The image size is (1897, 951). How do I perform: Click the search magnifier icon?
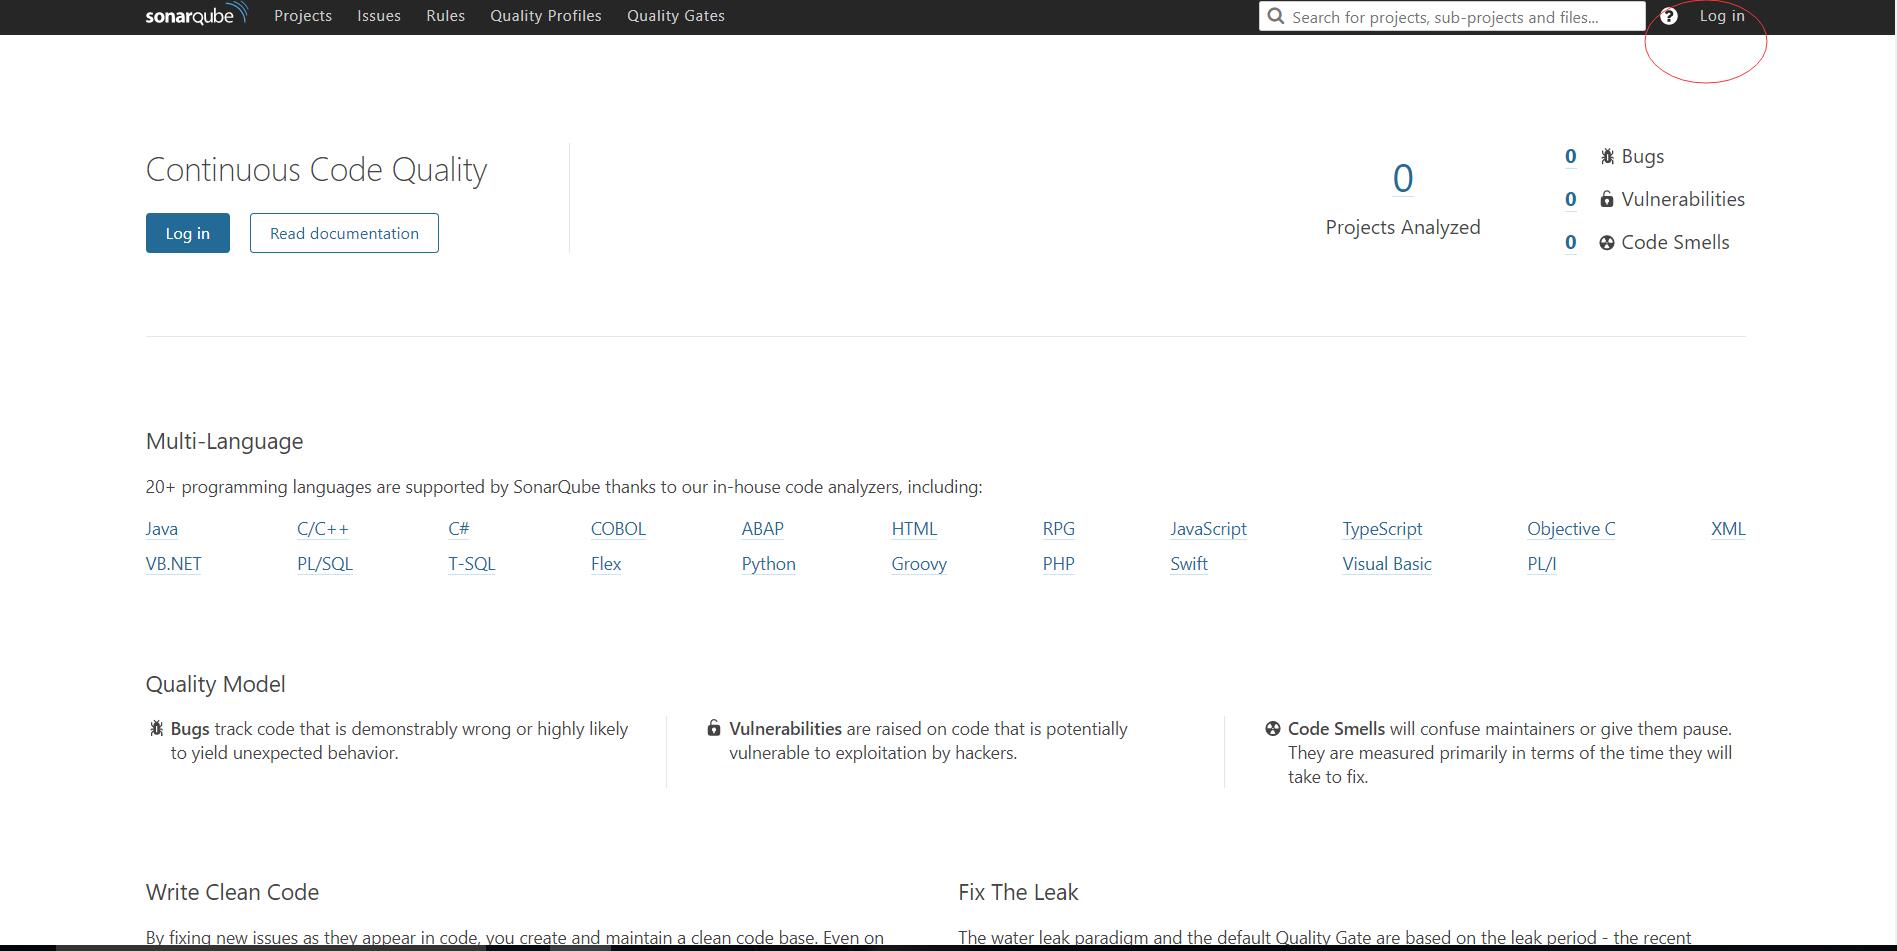click(1275, 16)
